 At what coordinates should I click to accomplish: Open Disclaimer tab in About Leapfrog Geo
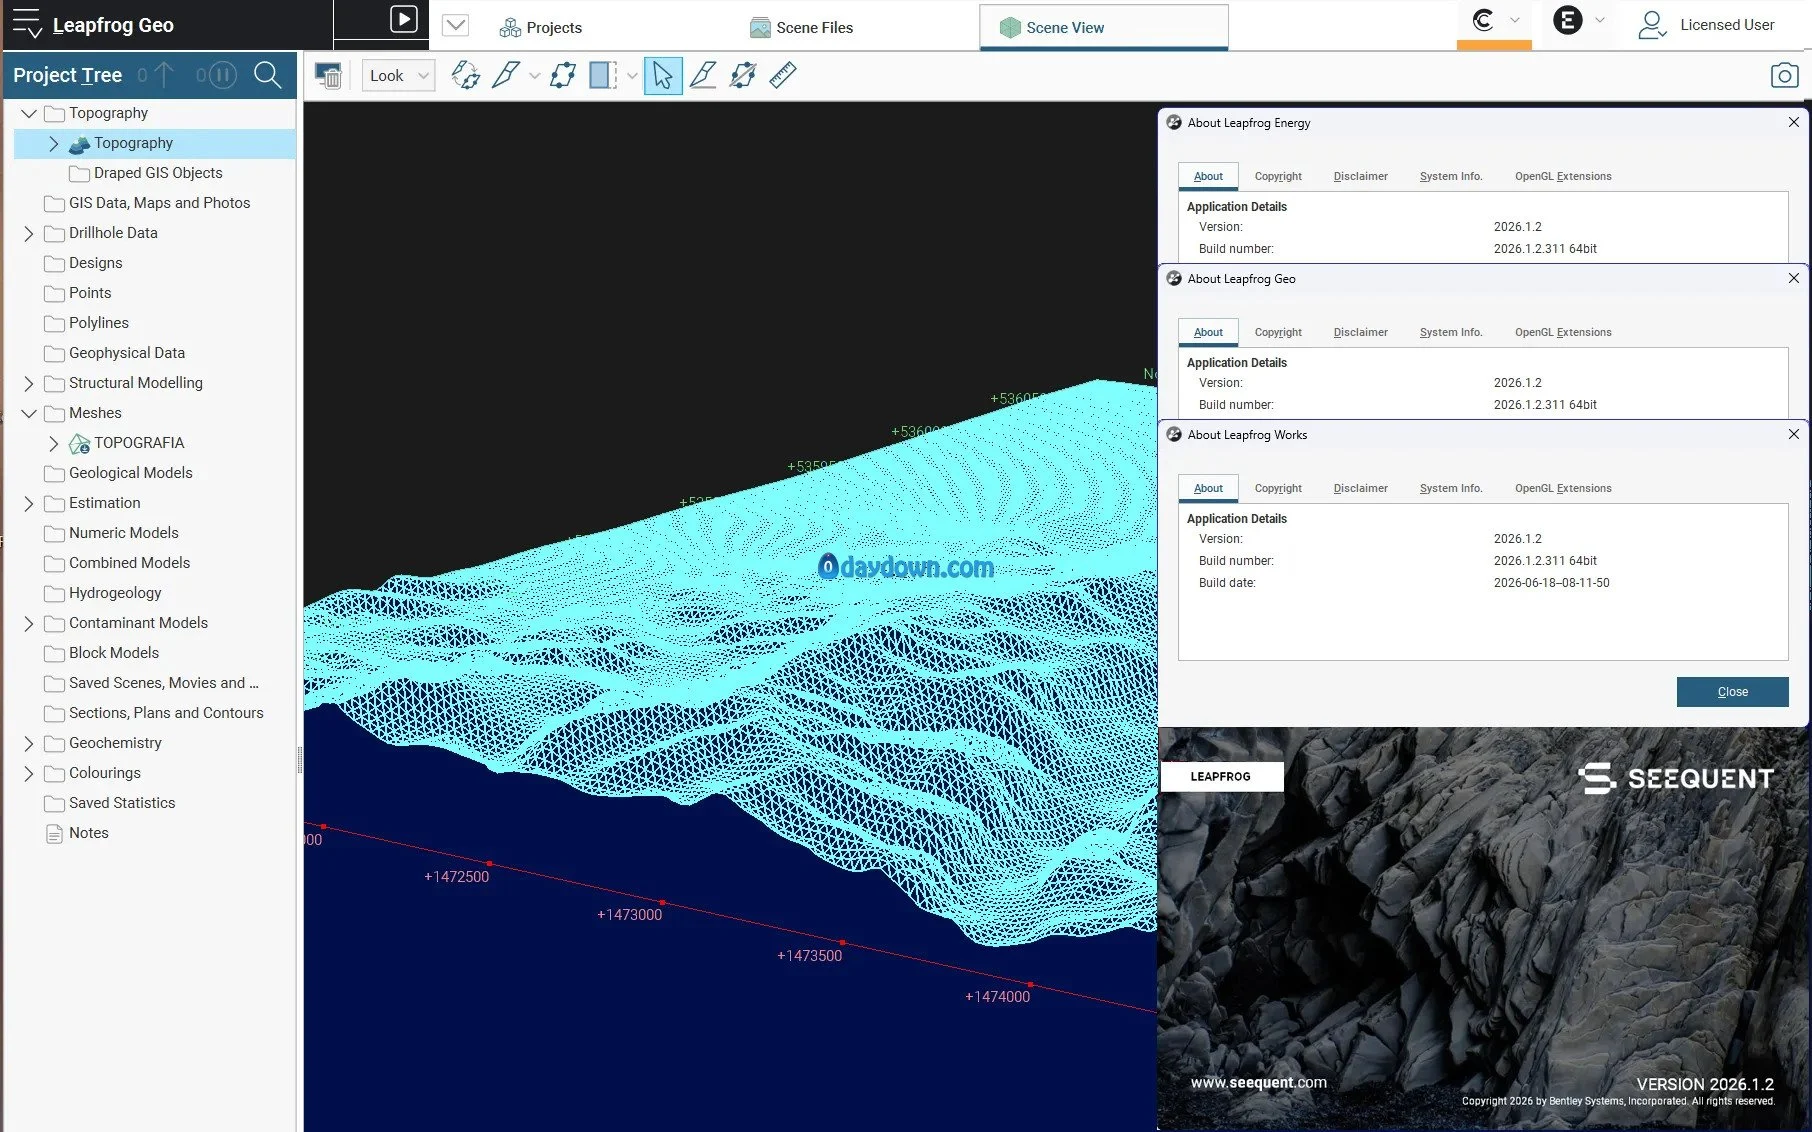pos(1361,332)
